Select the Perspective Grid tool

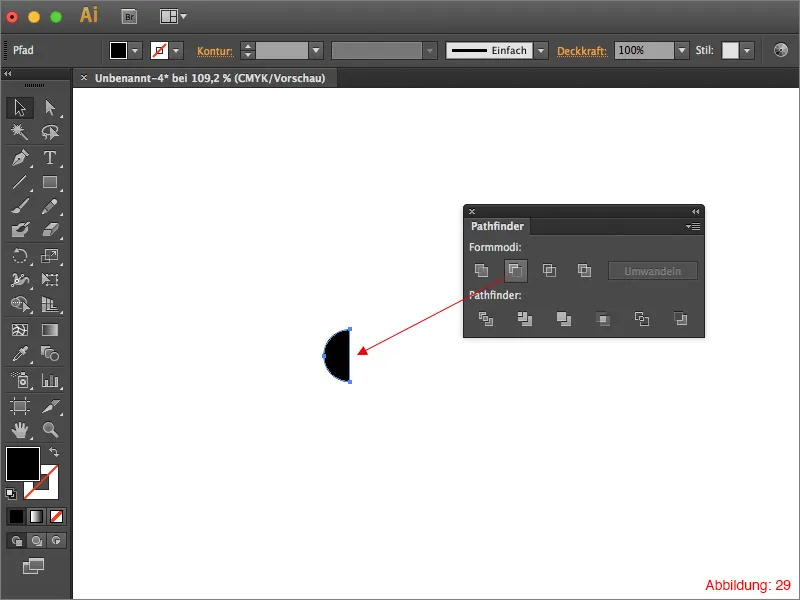point(49,304)
